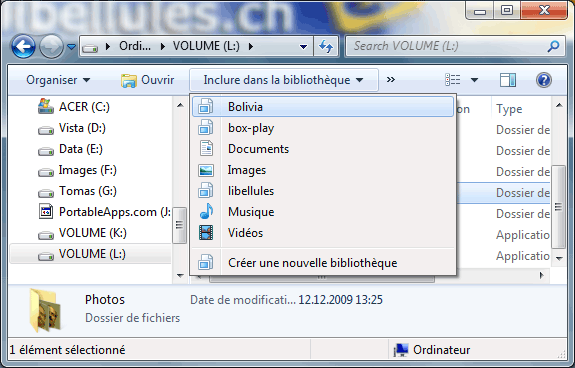The image size is (575, 368).
Task: Choose Vidéos library entry
Action: [x=323, y=233]
